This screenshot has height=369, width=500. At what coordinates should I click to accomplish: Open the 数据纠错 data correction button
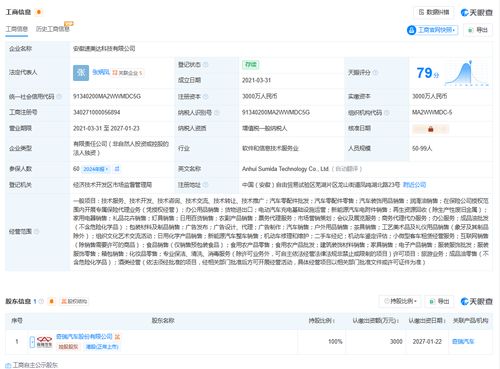tap(434, 12)
